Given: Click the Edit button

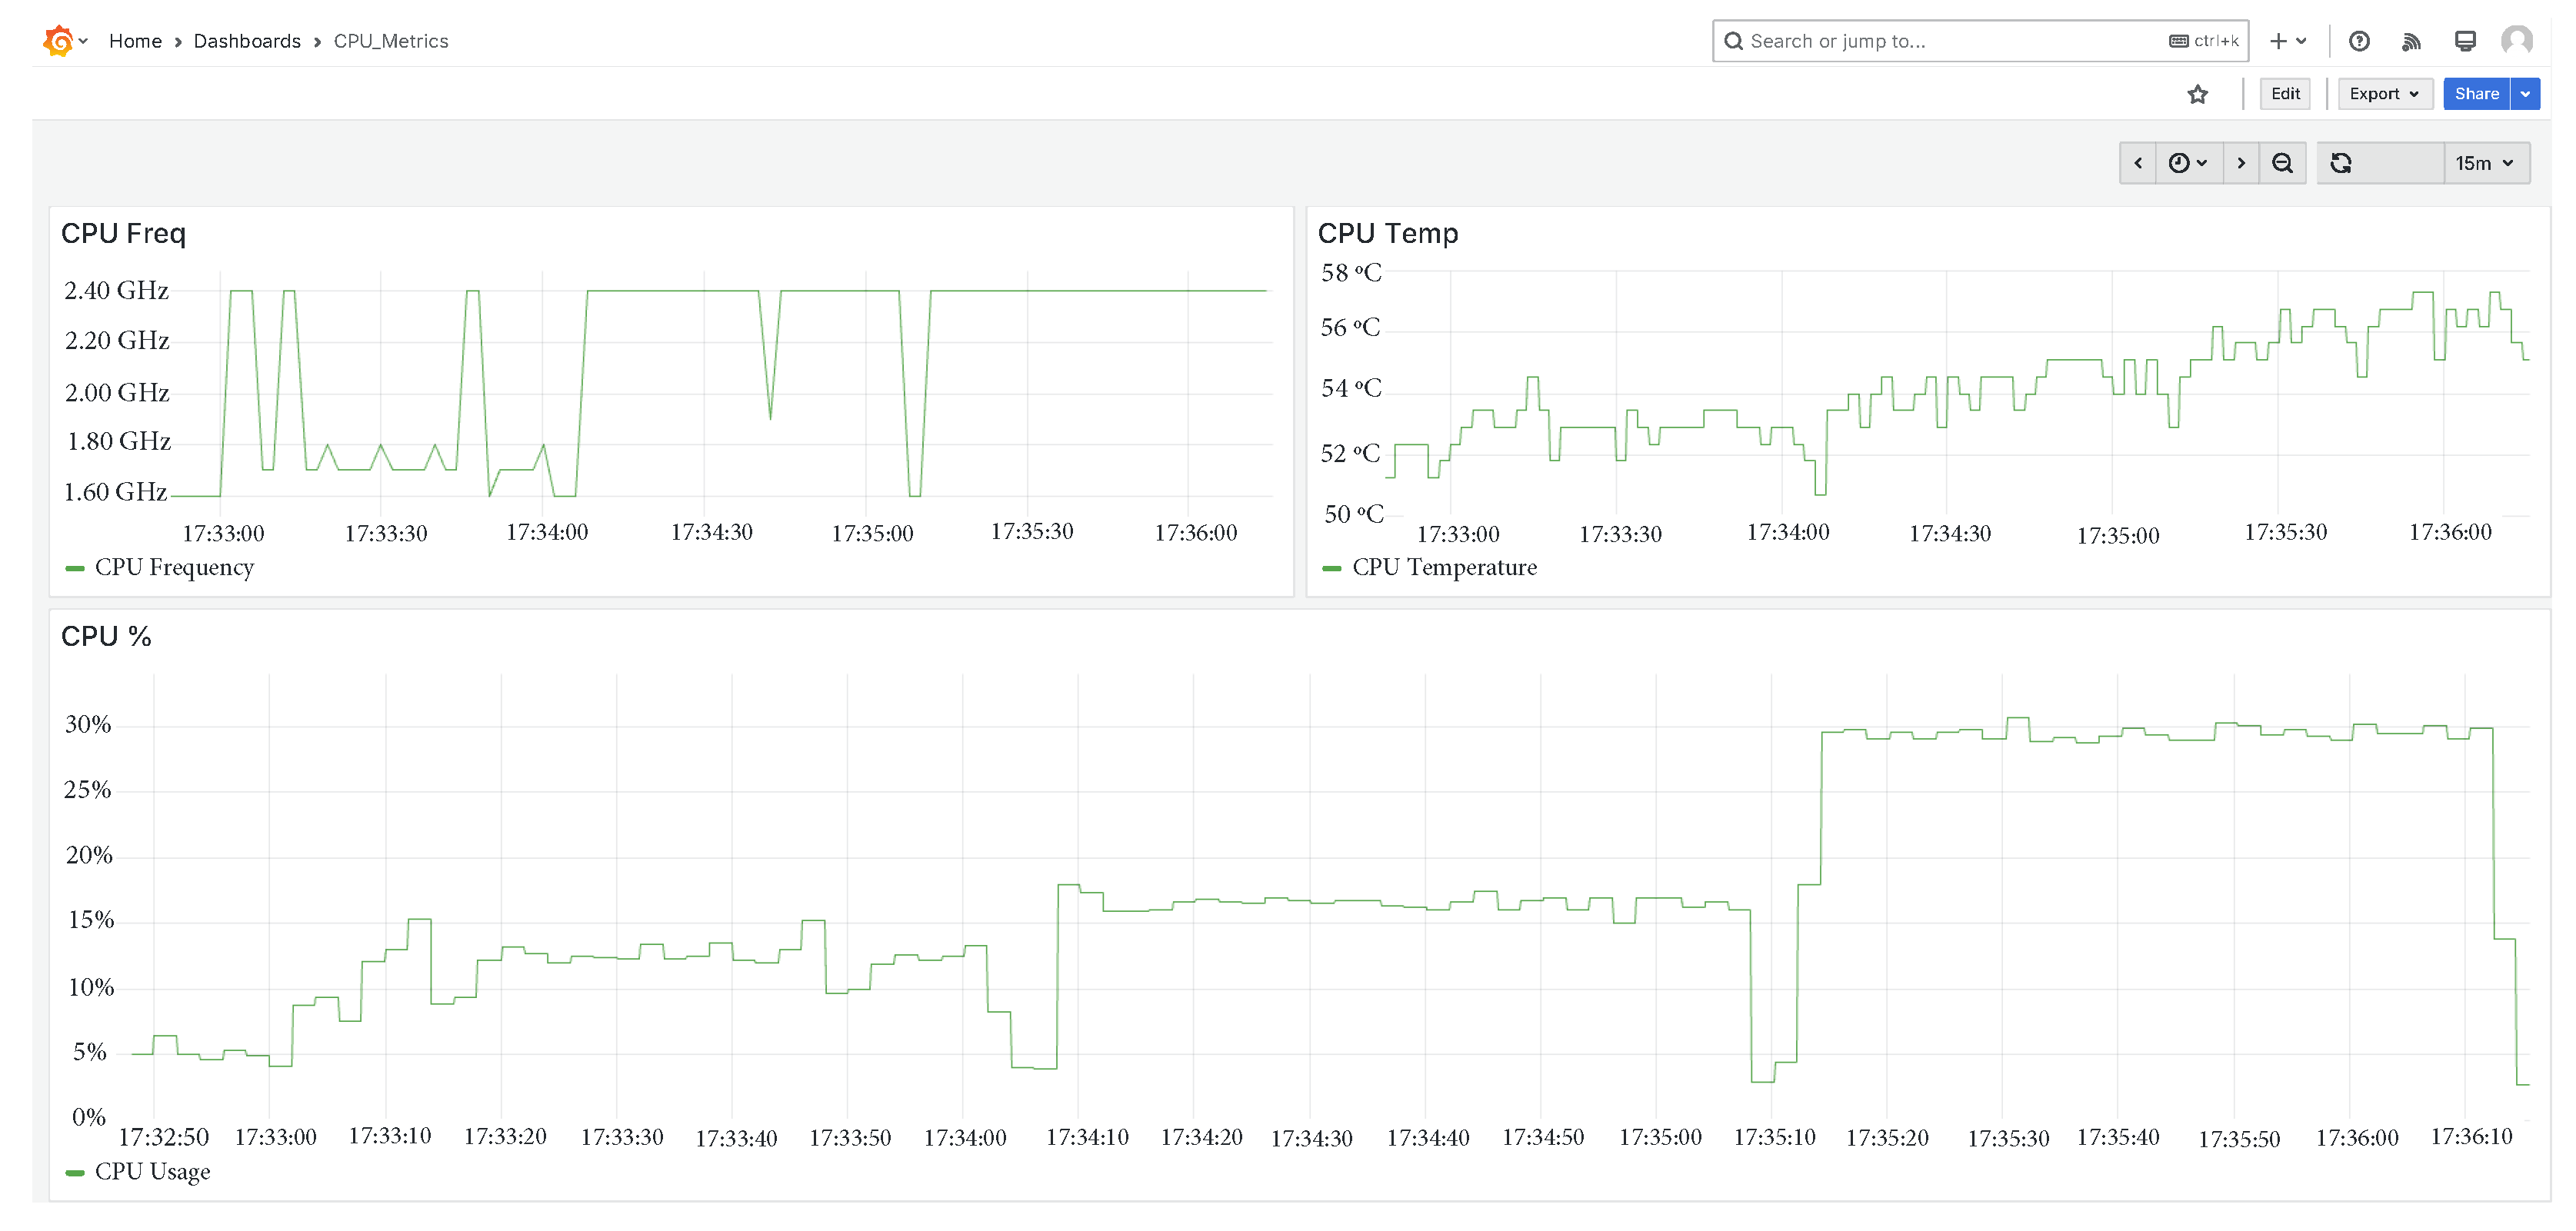Looking at the screenshot, I should coord(2285,94).
